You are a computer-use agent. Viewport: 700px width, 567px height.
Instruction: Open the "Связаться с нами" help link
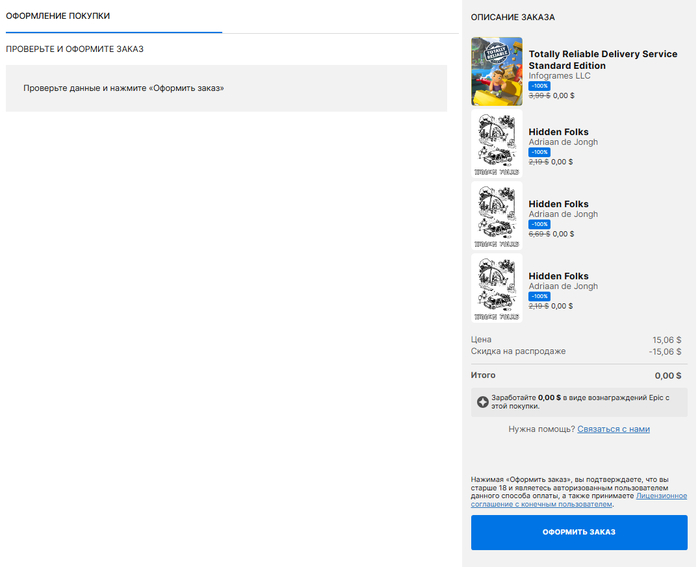(613, 429)
